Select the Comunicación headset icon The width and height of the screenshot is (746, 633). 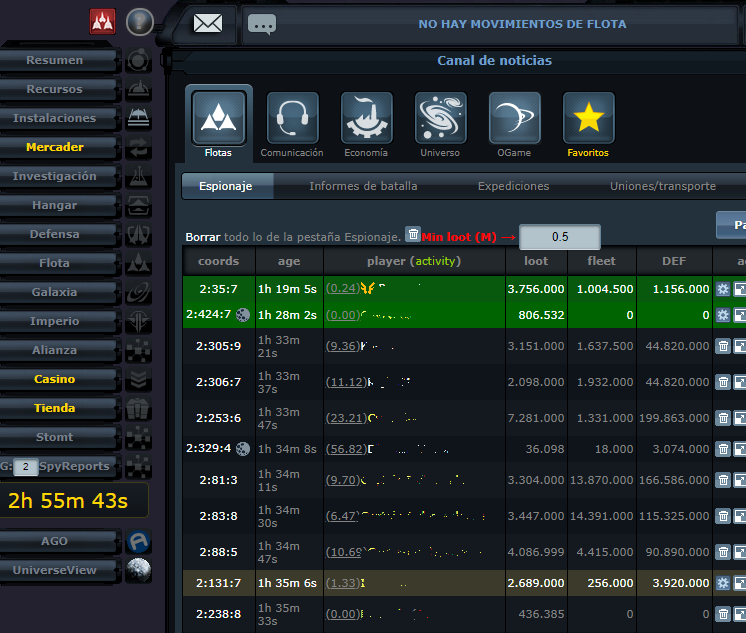(292, 119)
